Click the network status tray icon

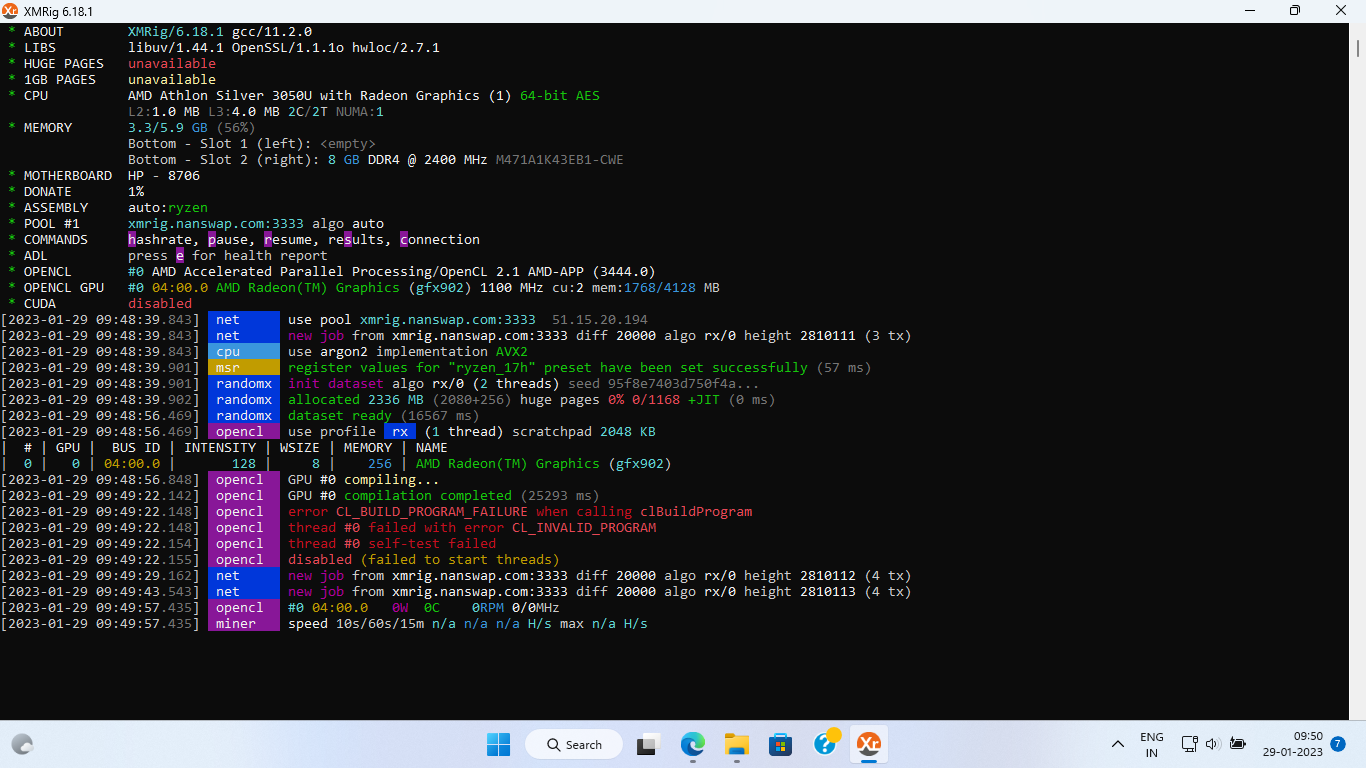point(1188,744)
